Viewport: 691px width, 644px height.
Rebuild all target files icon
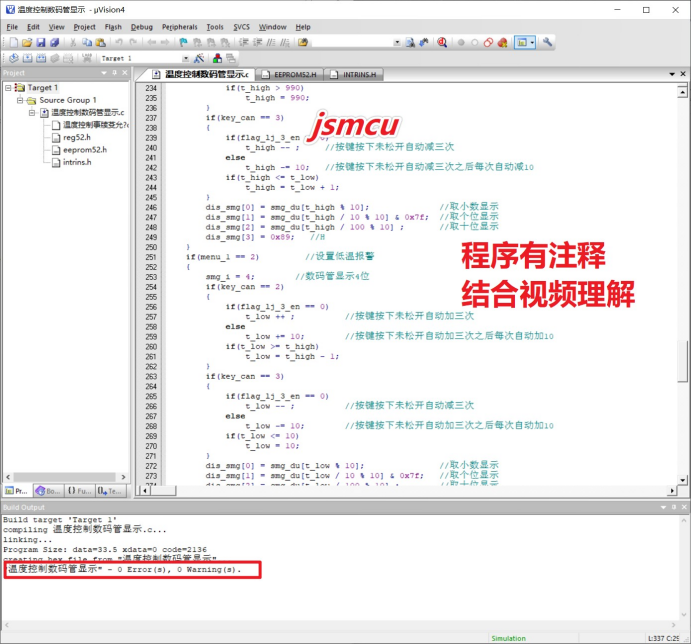point(41,58)
